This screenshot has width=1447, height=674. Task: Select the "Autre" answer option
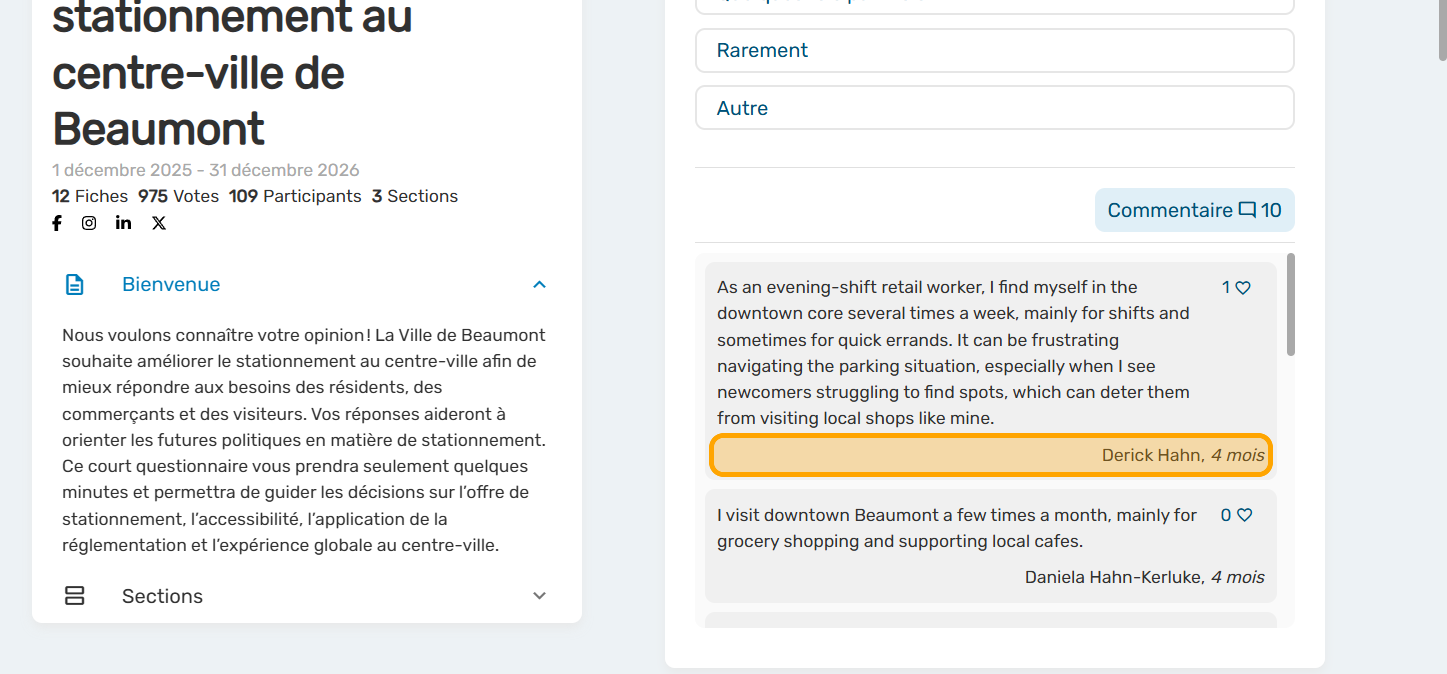994,108
